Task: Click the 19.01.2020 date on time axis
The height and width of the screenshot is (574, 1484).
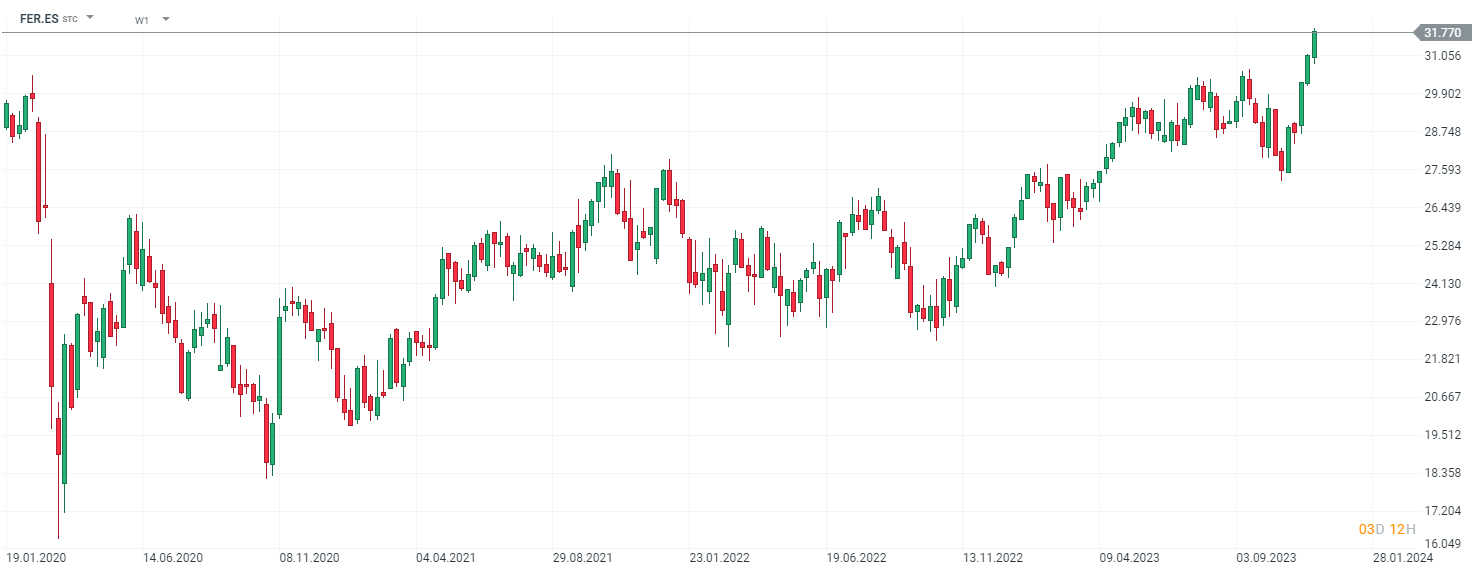Action: pos(36,557)
